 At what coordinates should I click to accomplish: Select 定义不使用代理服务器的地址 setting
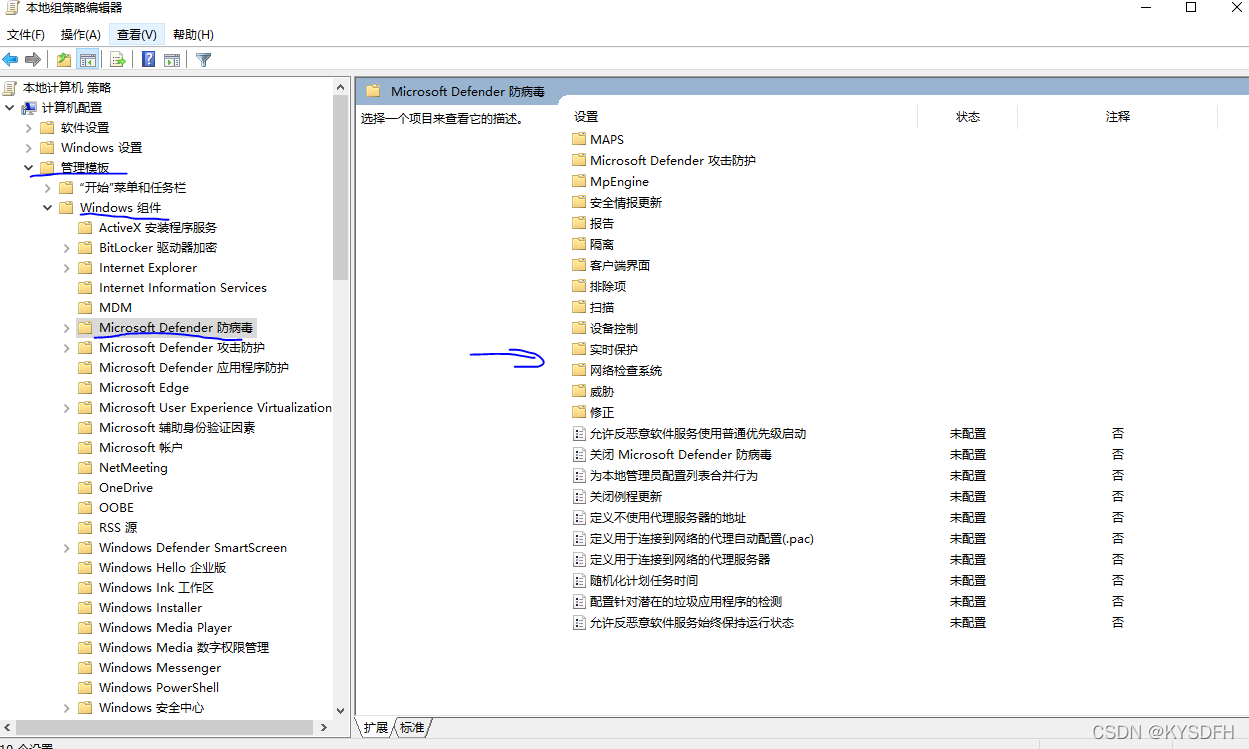(668, 517)
